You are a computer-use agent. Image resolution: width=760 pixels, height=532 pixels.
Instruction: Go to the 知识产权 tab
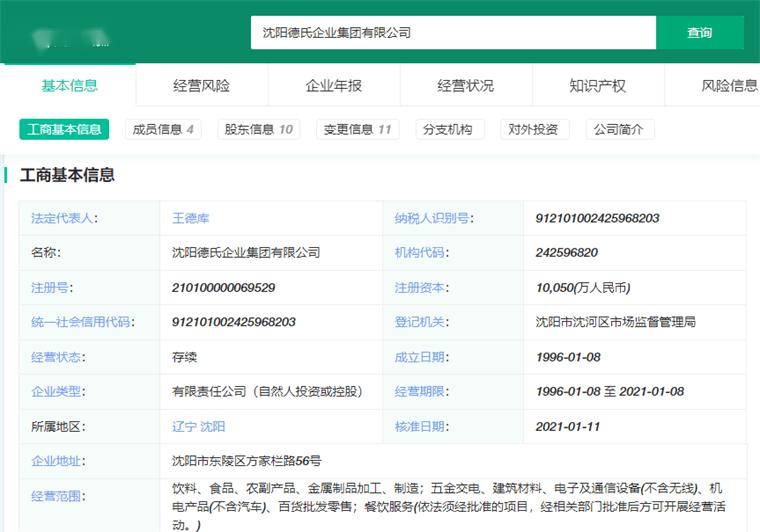pos(598,86)
